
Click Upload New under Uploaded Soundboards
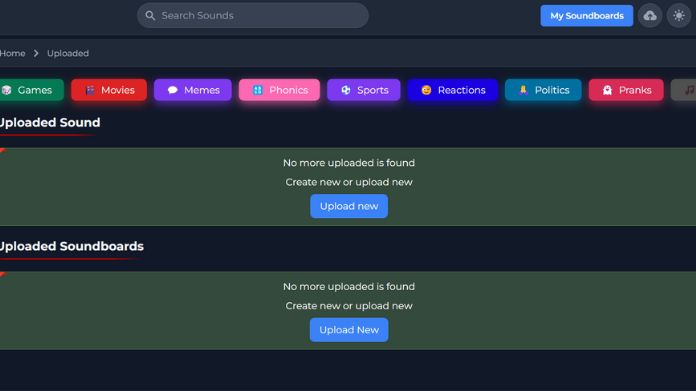pyautogui.click(x=349, y=330)
